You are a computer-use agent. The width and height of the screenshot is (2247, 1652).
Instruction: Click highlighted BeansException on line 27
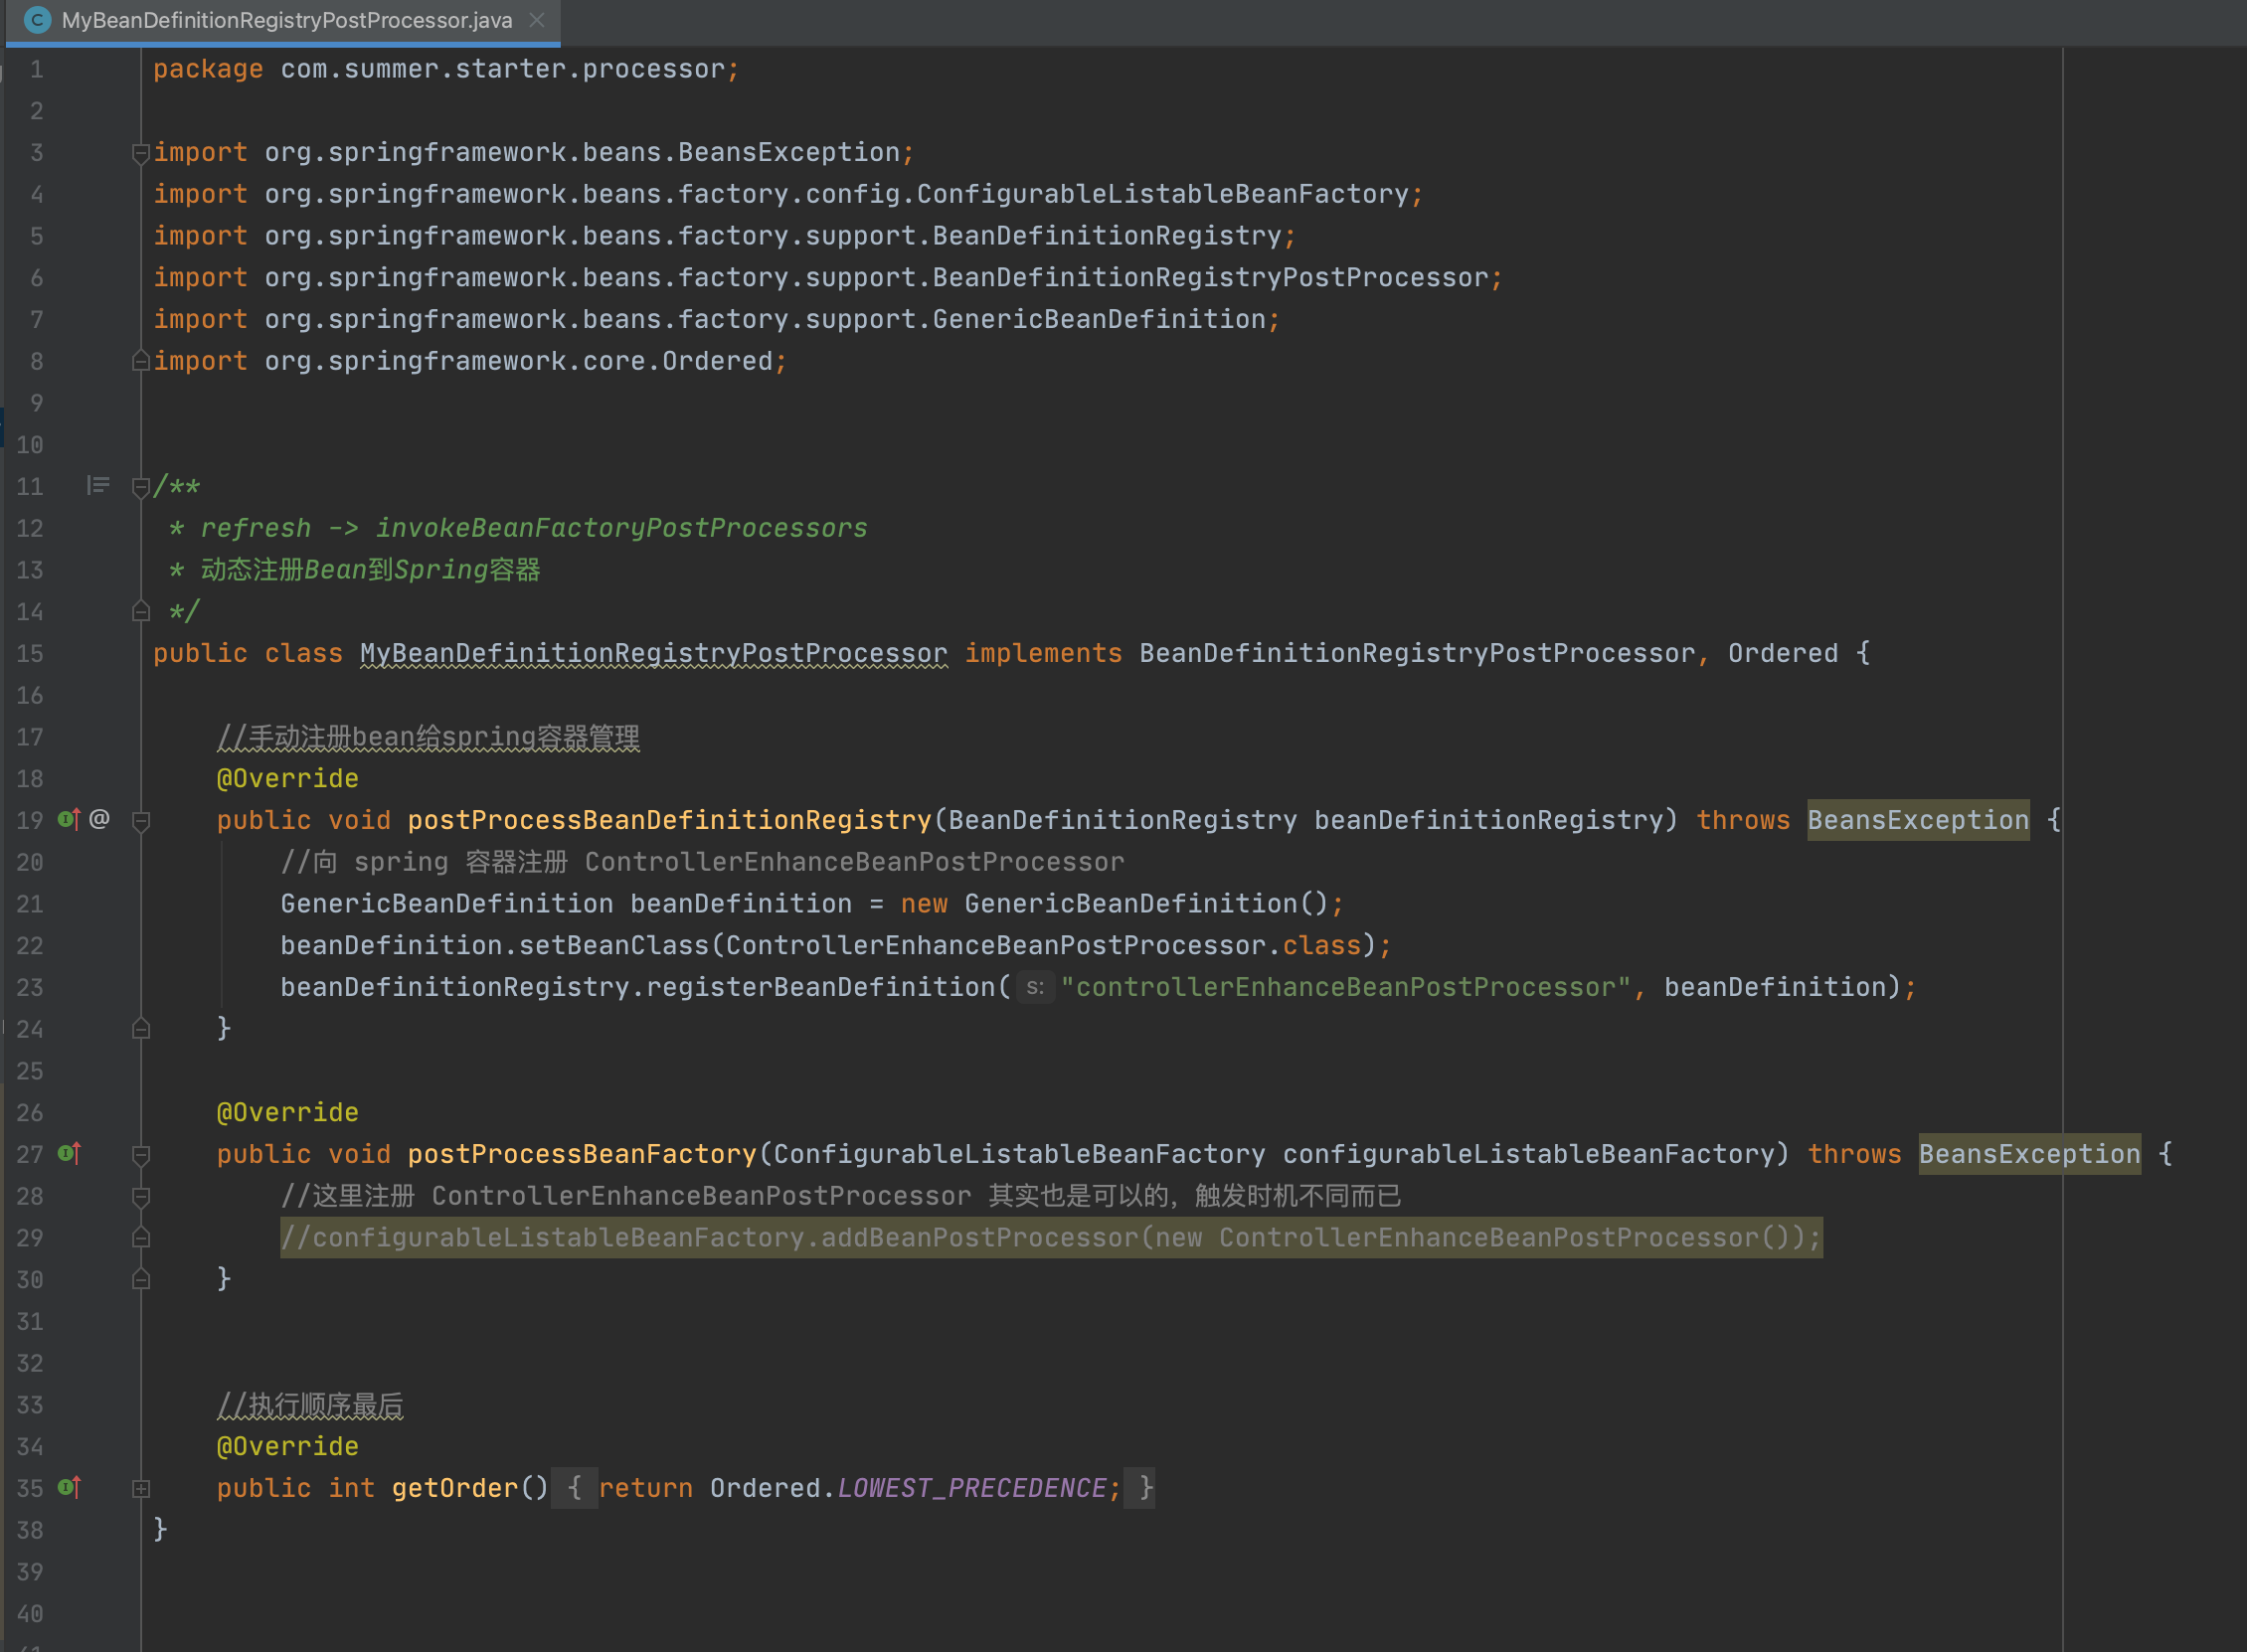[2029, 1155]
